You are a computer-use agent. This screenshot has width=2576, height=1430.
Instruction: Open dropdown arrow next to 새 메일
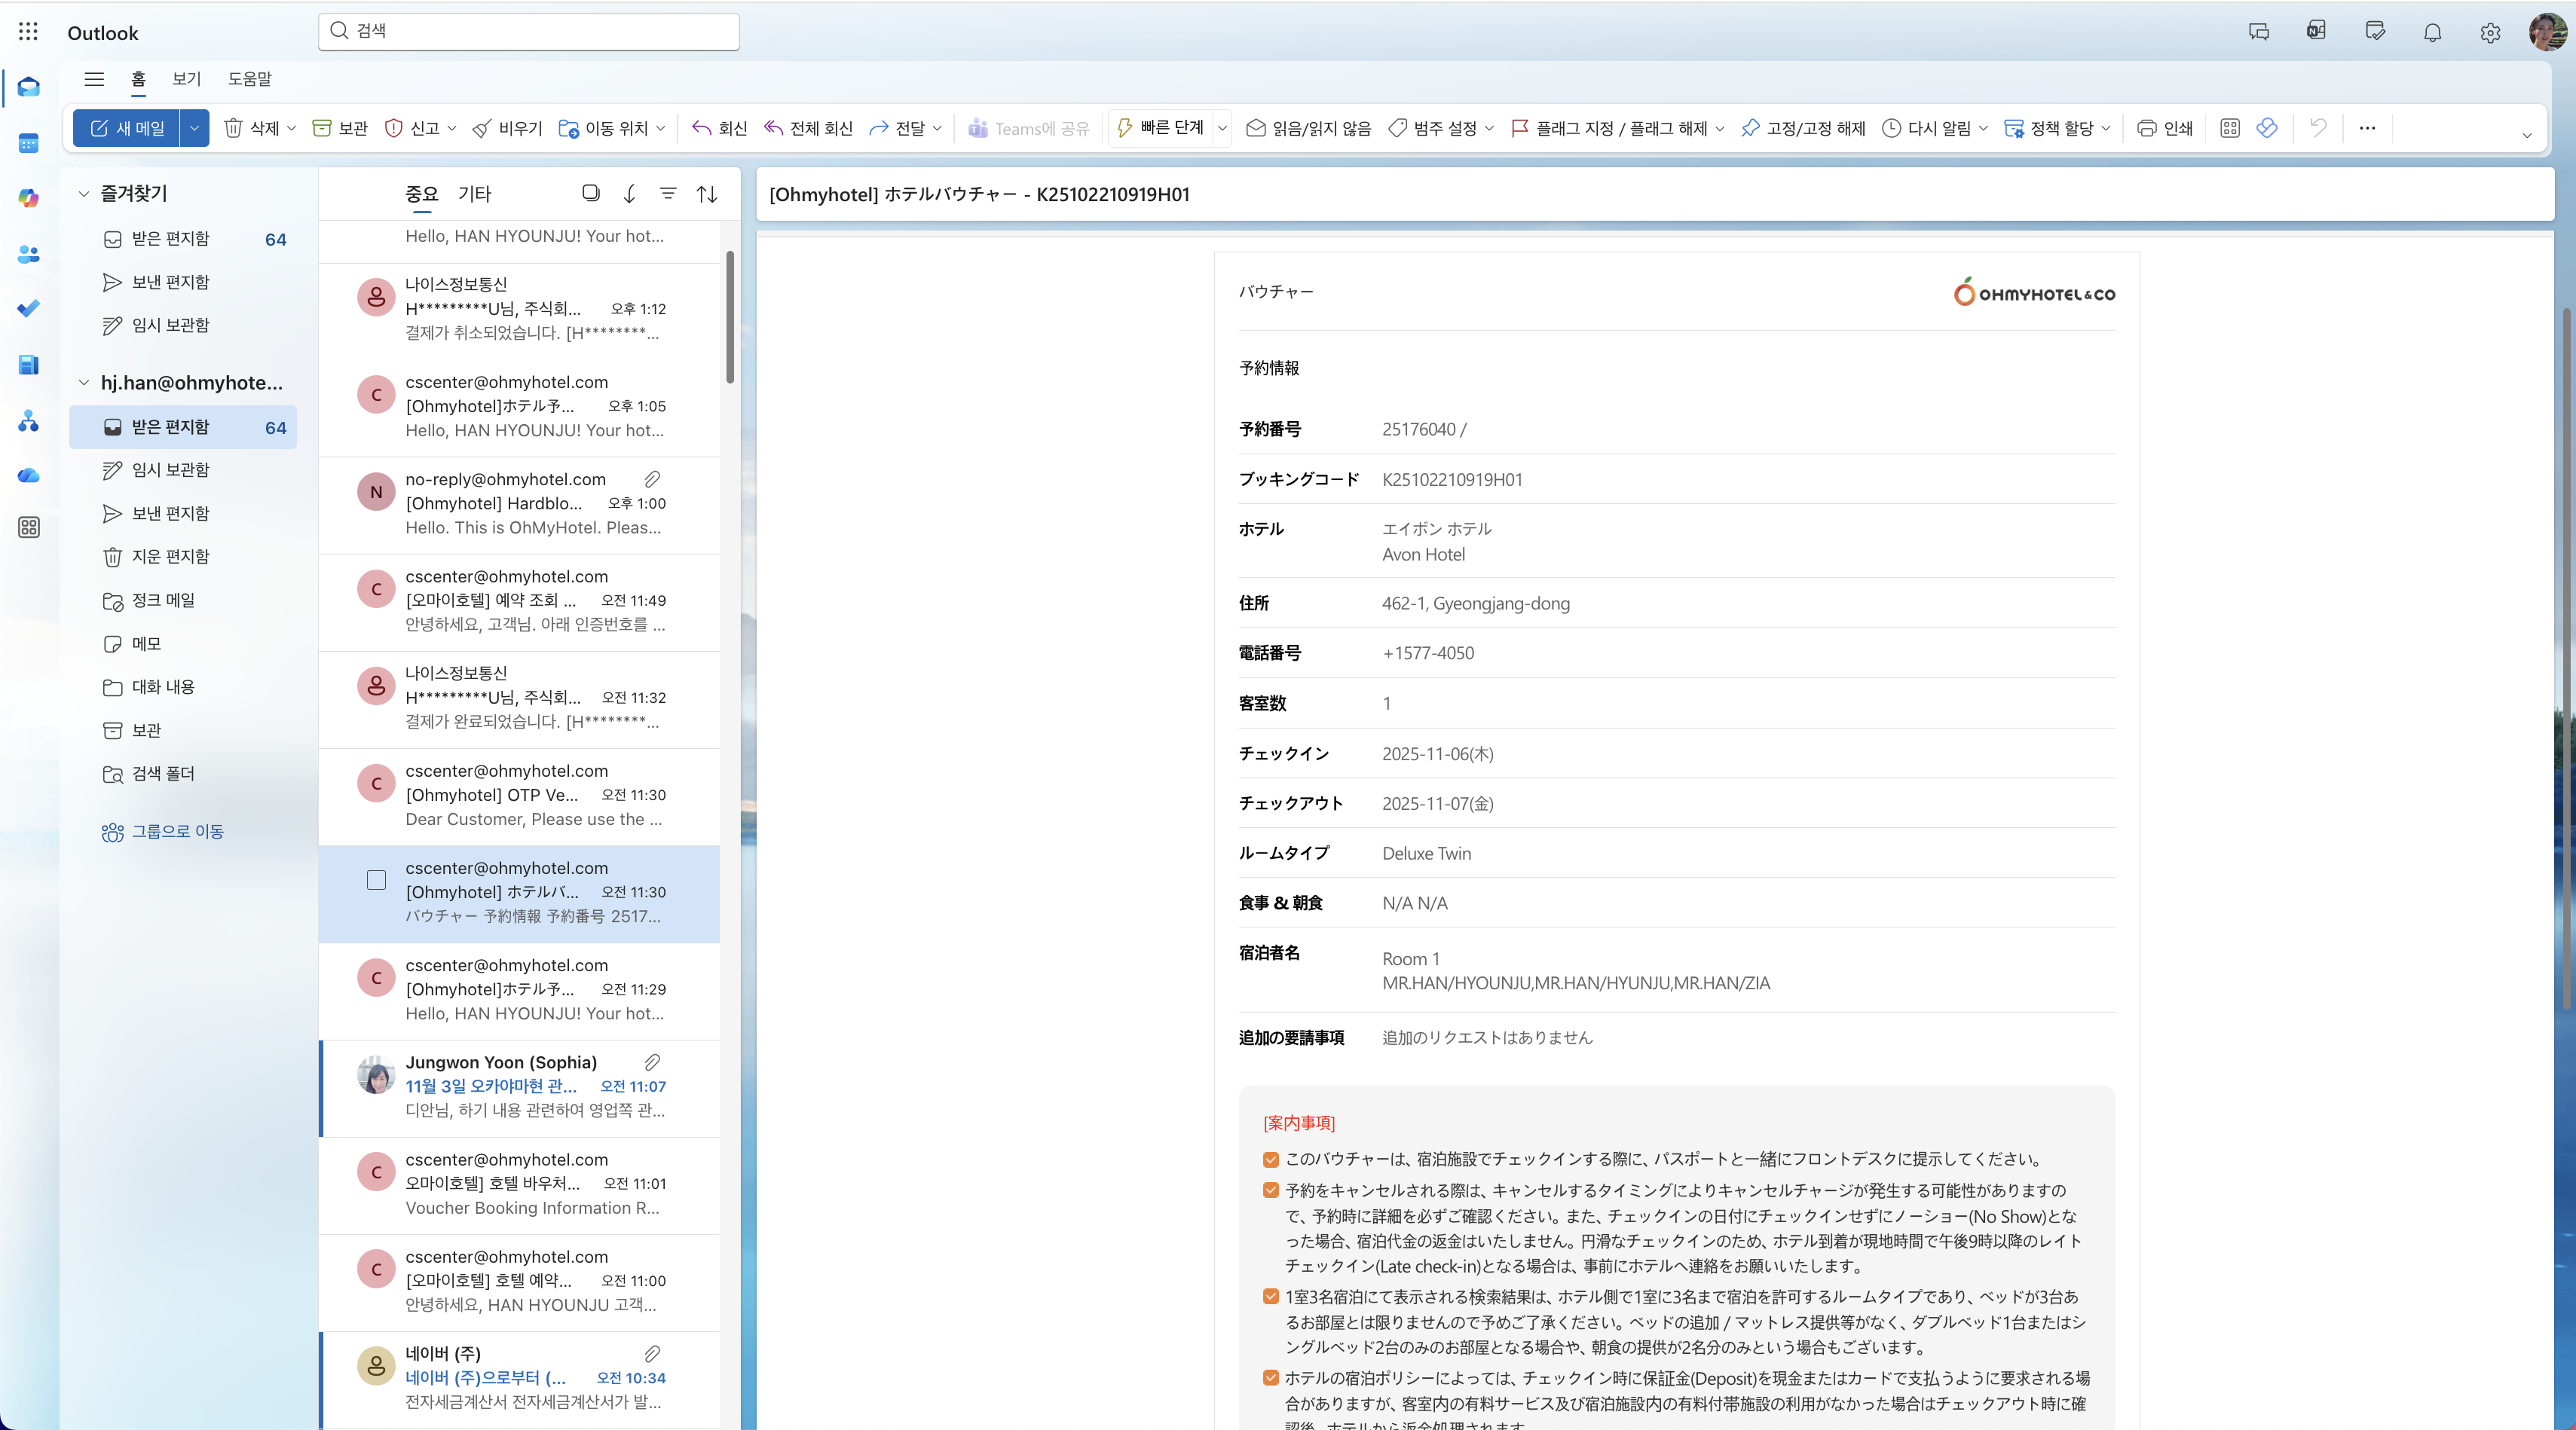pyautogui.click(x=194, y=128)
